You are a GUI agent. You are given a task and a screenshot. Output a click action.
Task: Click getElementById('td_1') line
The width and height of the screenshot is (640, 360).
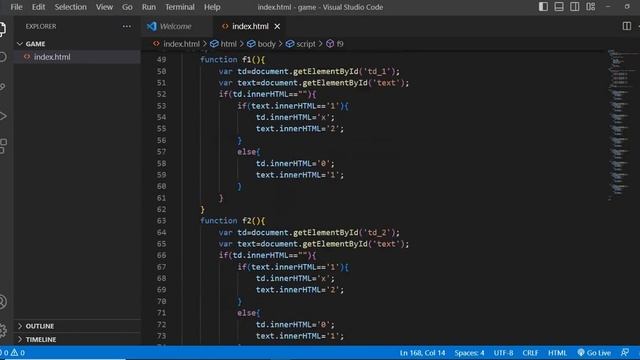[x=309, y=71]
